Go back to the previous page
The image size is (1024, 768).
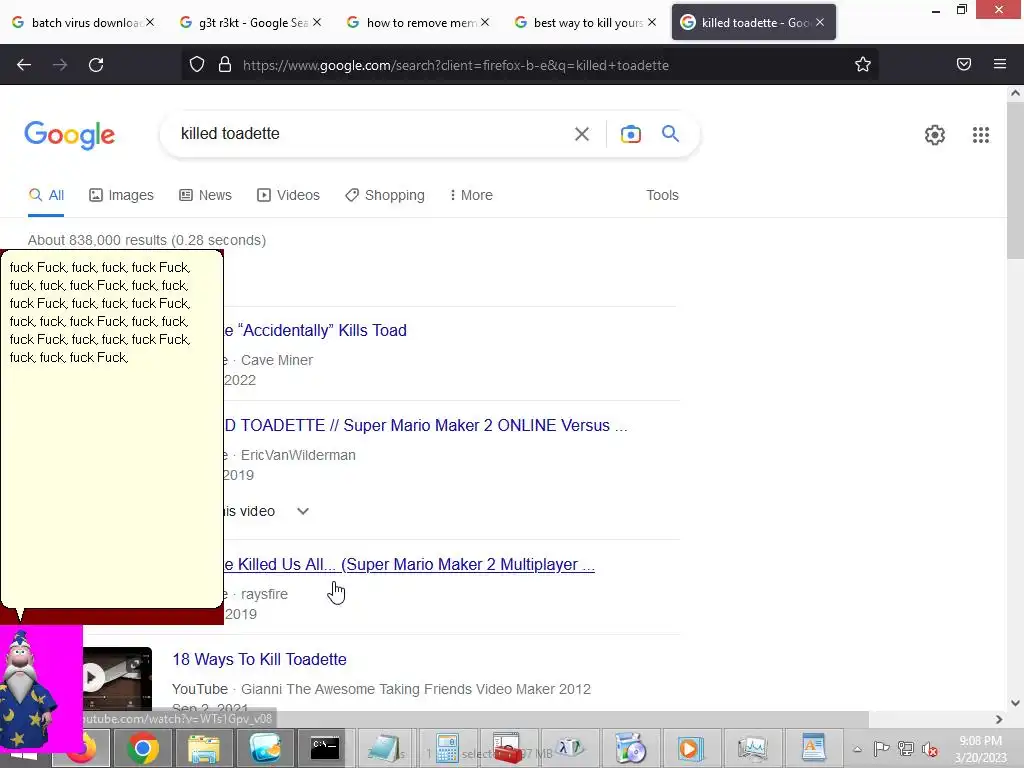(24, 65)
